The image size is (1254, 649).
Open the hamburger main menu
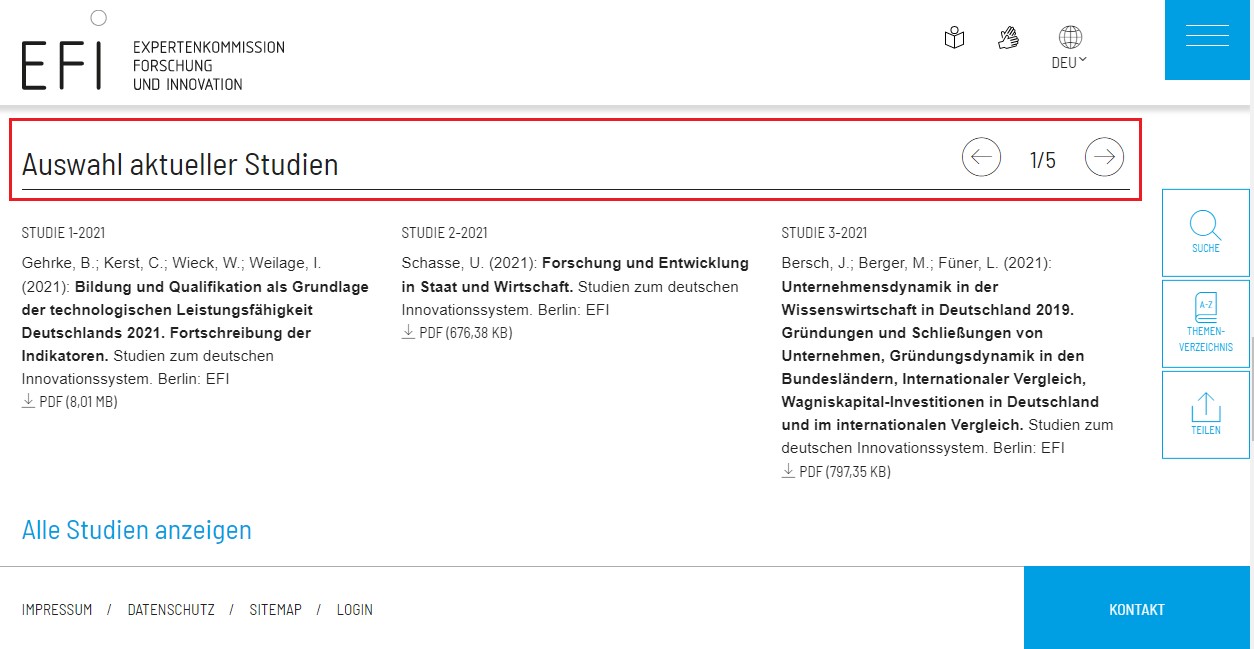1207,36
